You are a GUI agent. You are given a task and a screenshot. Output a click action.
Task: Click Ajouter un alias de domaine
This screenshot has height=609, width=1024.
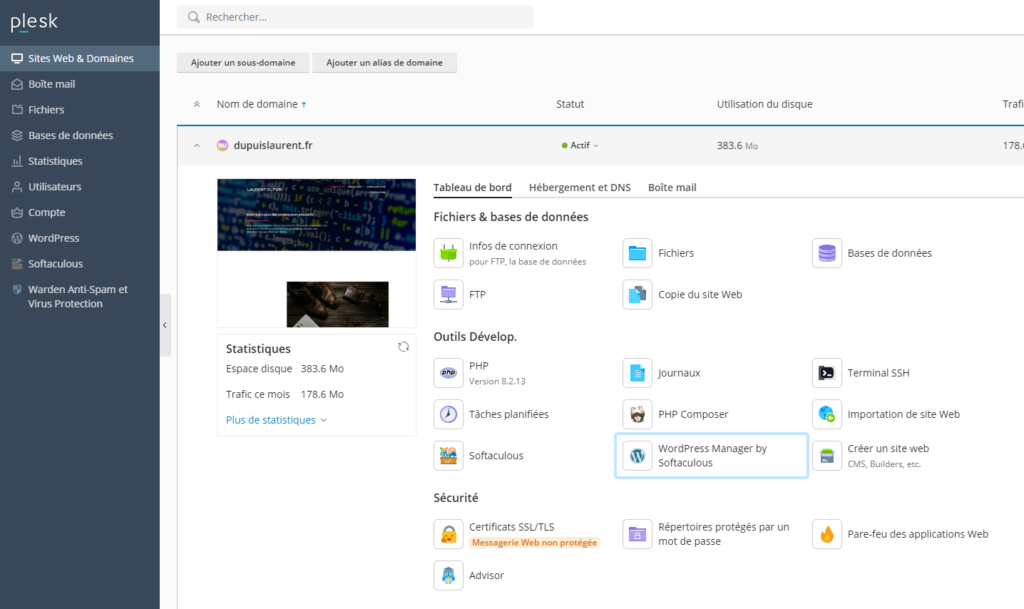(384, 63)
